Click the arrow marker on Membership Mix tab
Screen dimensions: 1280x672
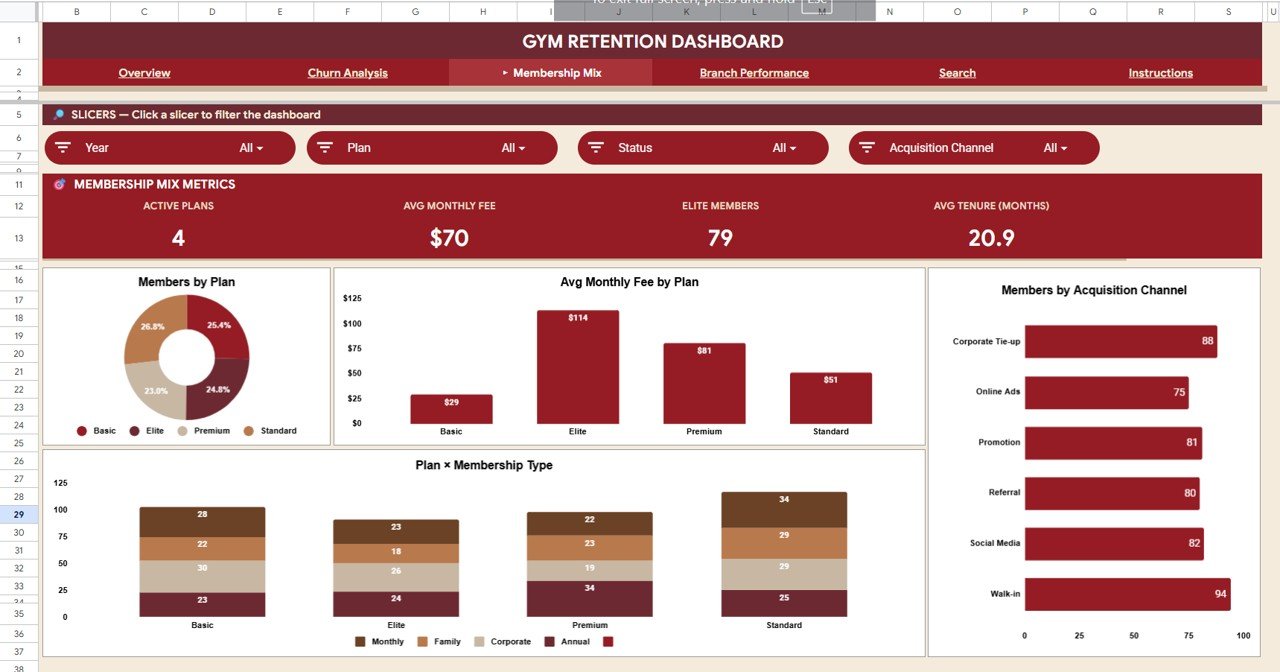[505, 72]
